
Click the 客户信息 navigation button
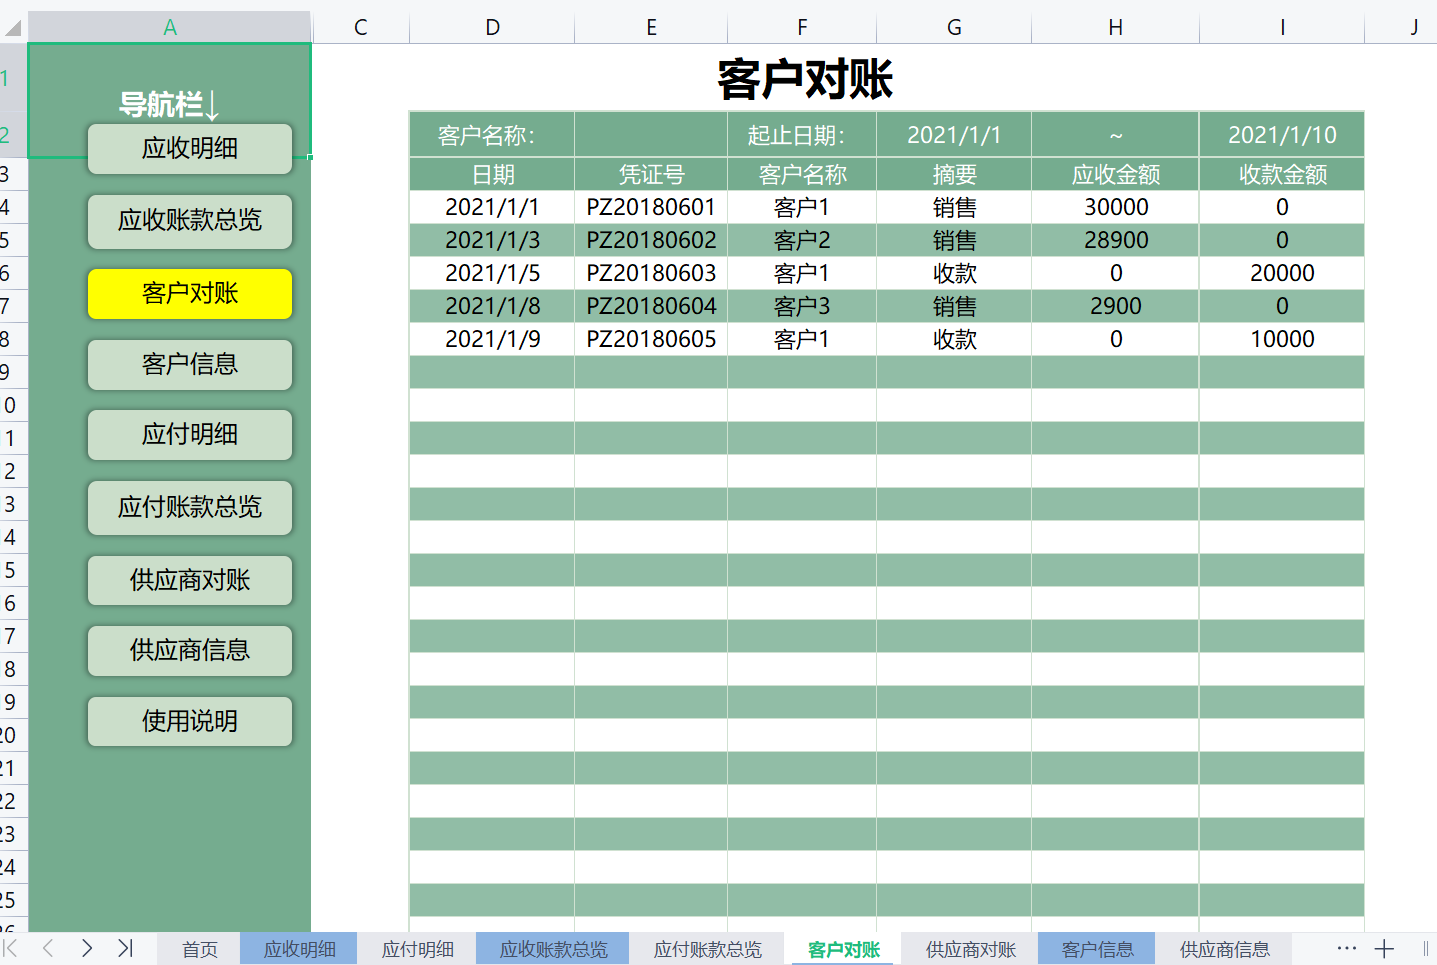pyautogui.click(x=189, y=365)
